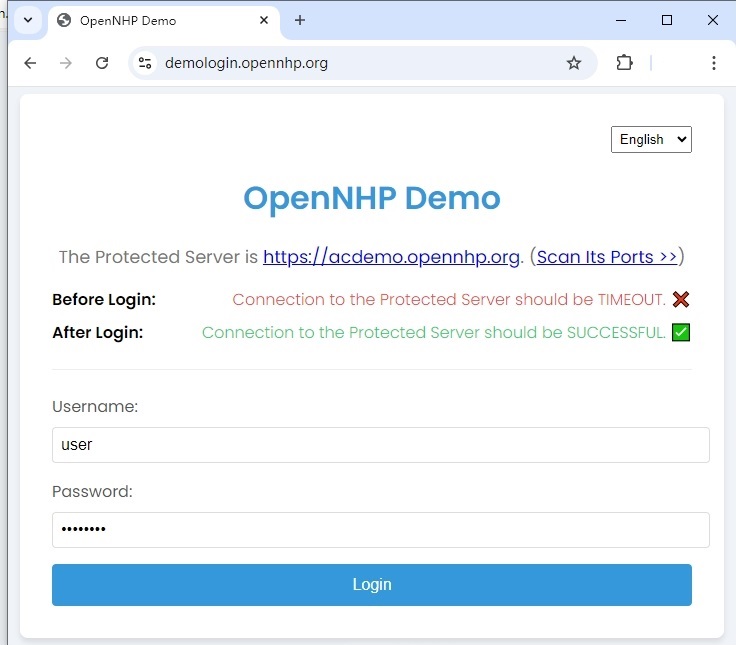Follow the Scan Its Ports link

coord(606,257)
